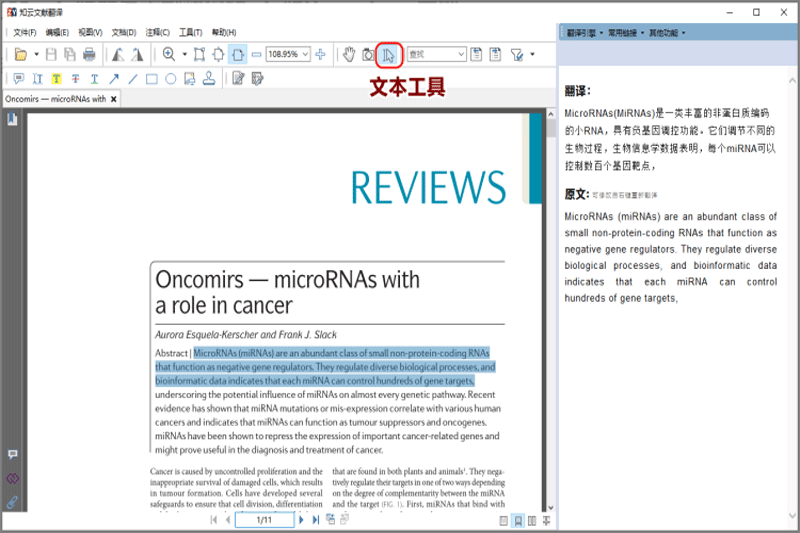Screen dimensions: 800x533
Task: Select the stamp annotation tool
Action: (x=209, y=78)
